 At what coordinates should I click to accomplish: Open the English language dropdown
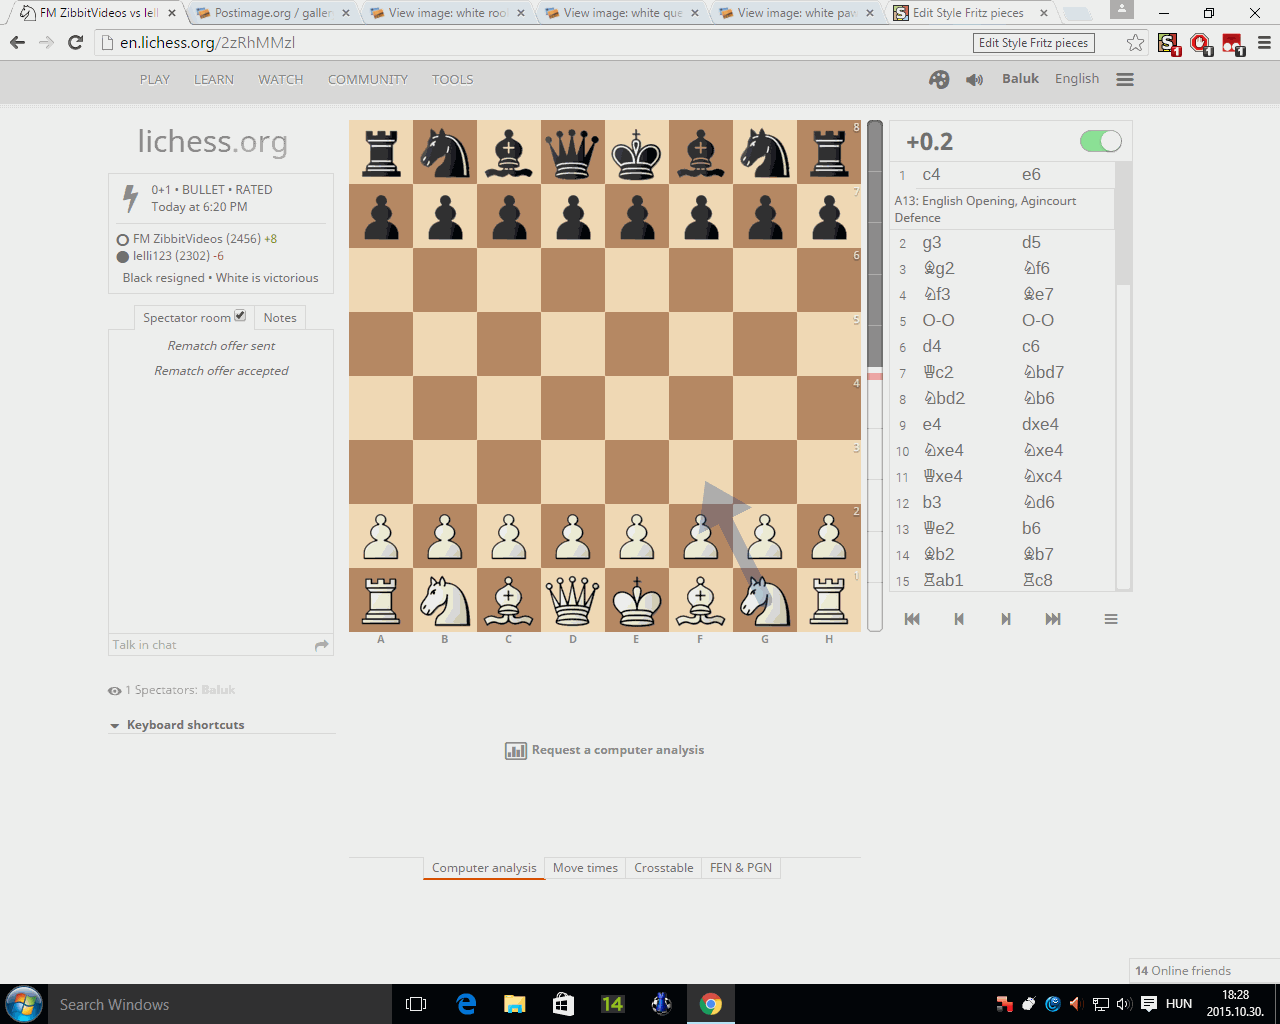pyautogui.click(x=1077, y=79)
